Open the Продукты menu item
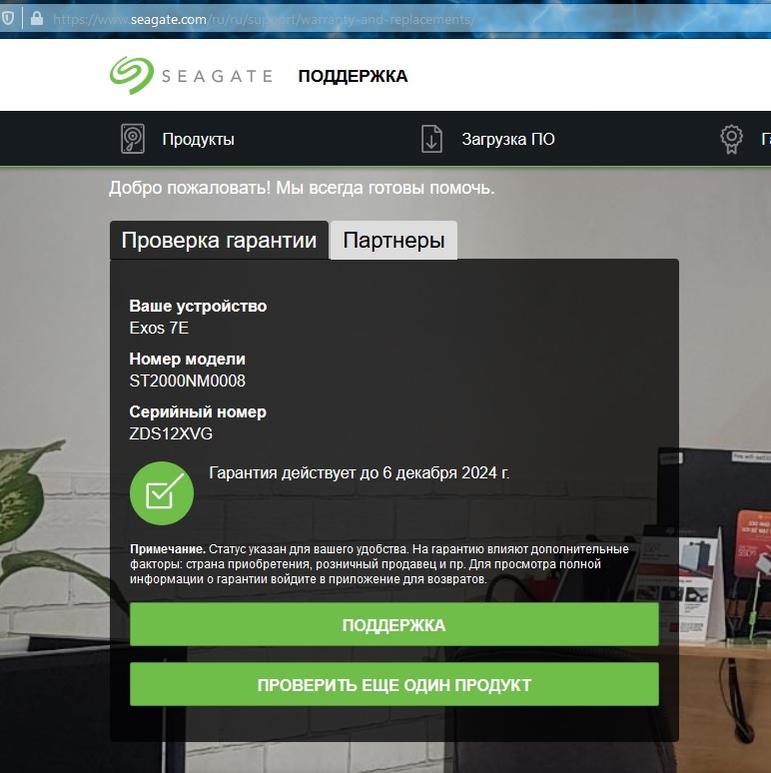771x773 pixels. pyautogui.click(x=198, y=140)
